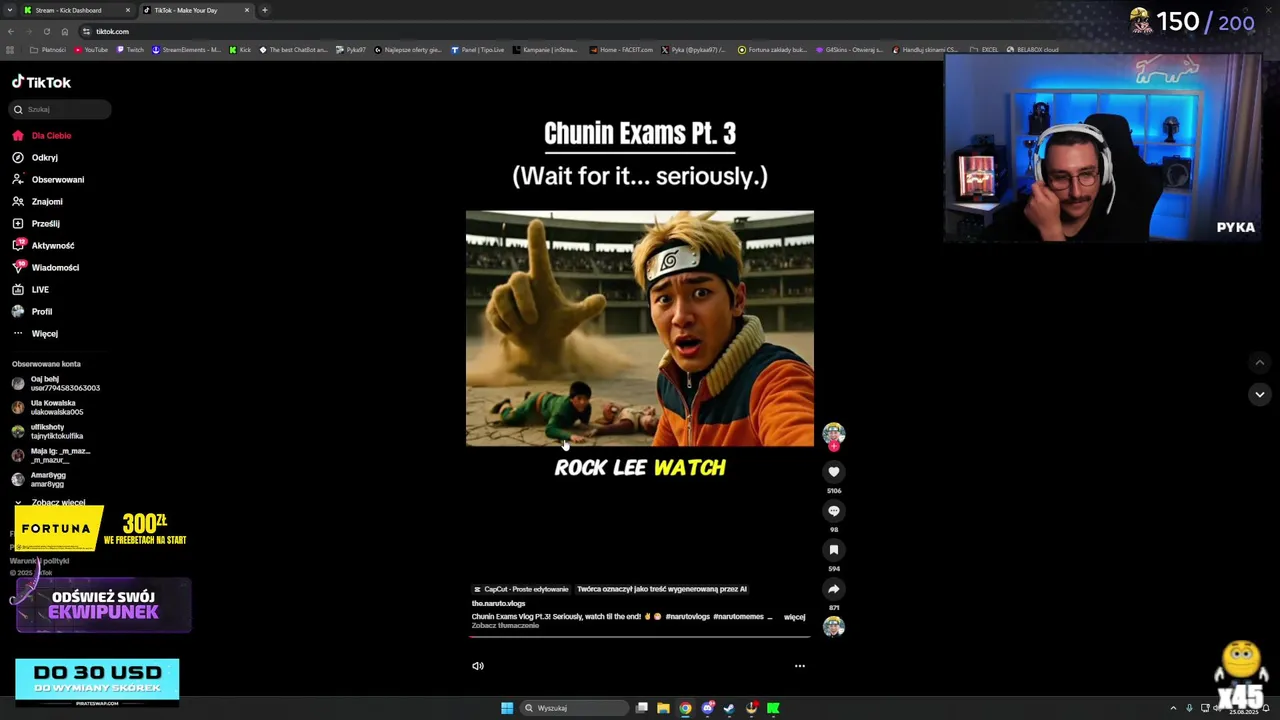Open the creator avatar above the like button
This screenshot has height=720, width=1280.
coord(834,433)
